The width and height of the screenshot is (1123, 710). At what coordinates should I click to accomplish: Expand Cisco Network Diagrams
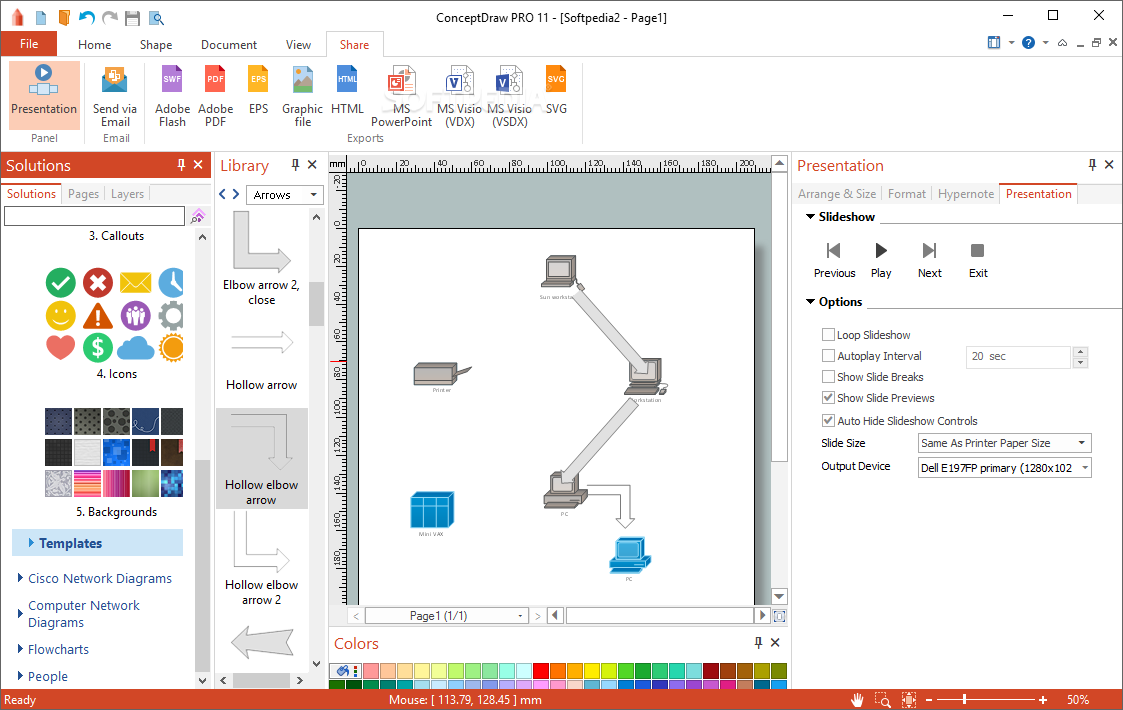[x=20, y=577]
